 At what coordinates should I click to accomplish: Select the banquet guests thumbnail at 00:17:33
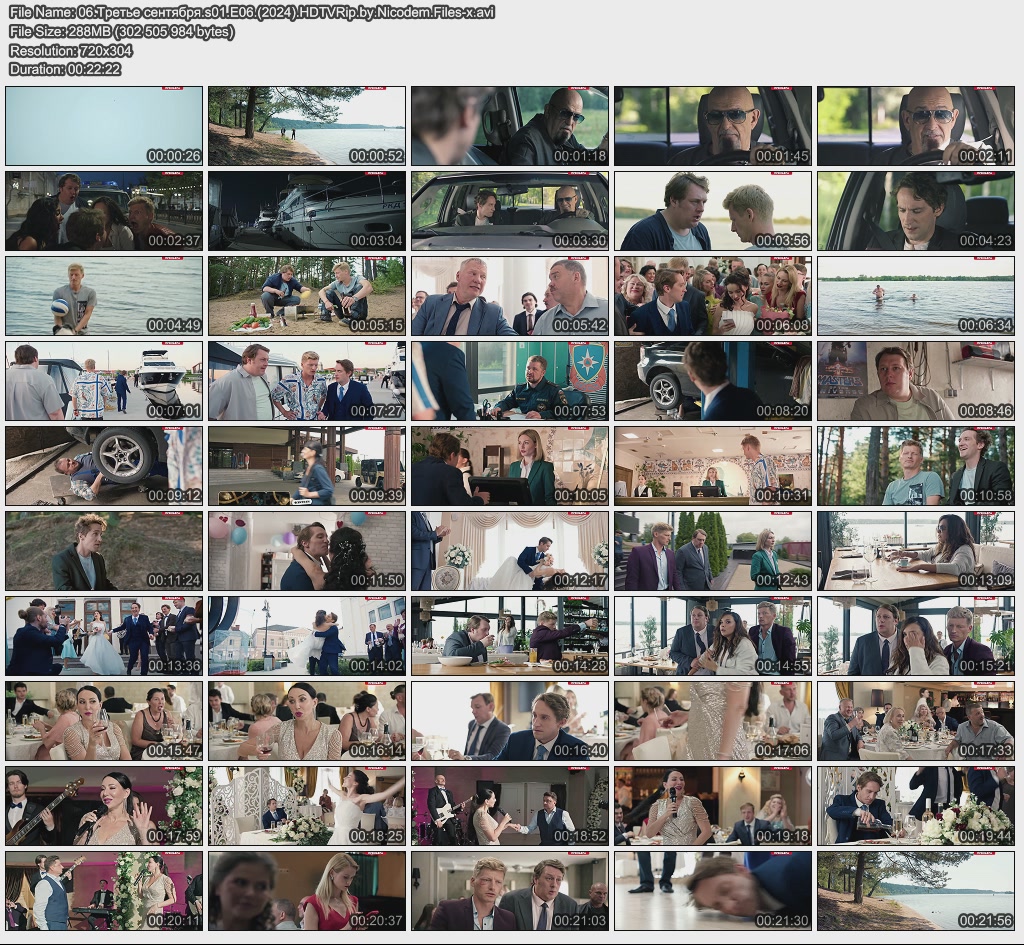[x=916, y=721]
